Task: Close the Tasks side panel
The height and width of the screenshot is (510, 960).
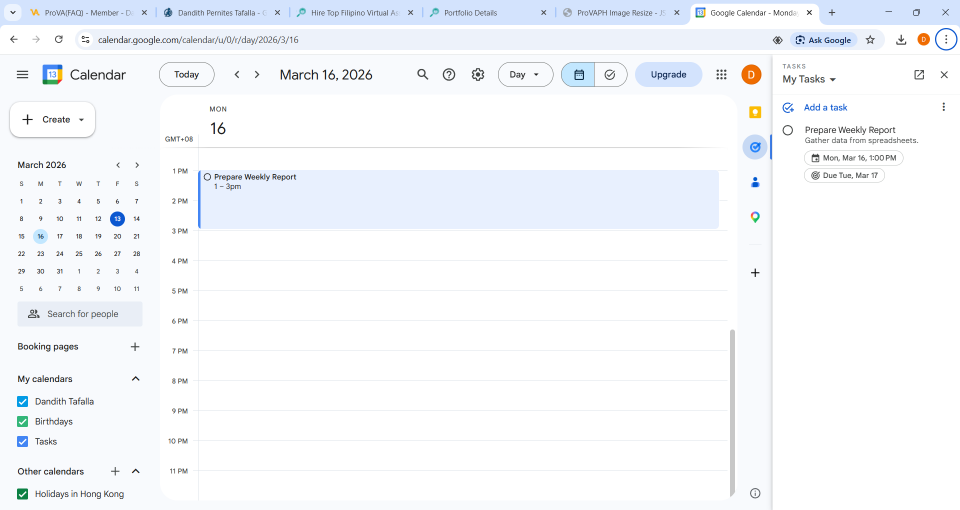Action: point(943,75)
